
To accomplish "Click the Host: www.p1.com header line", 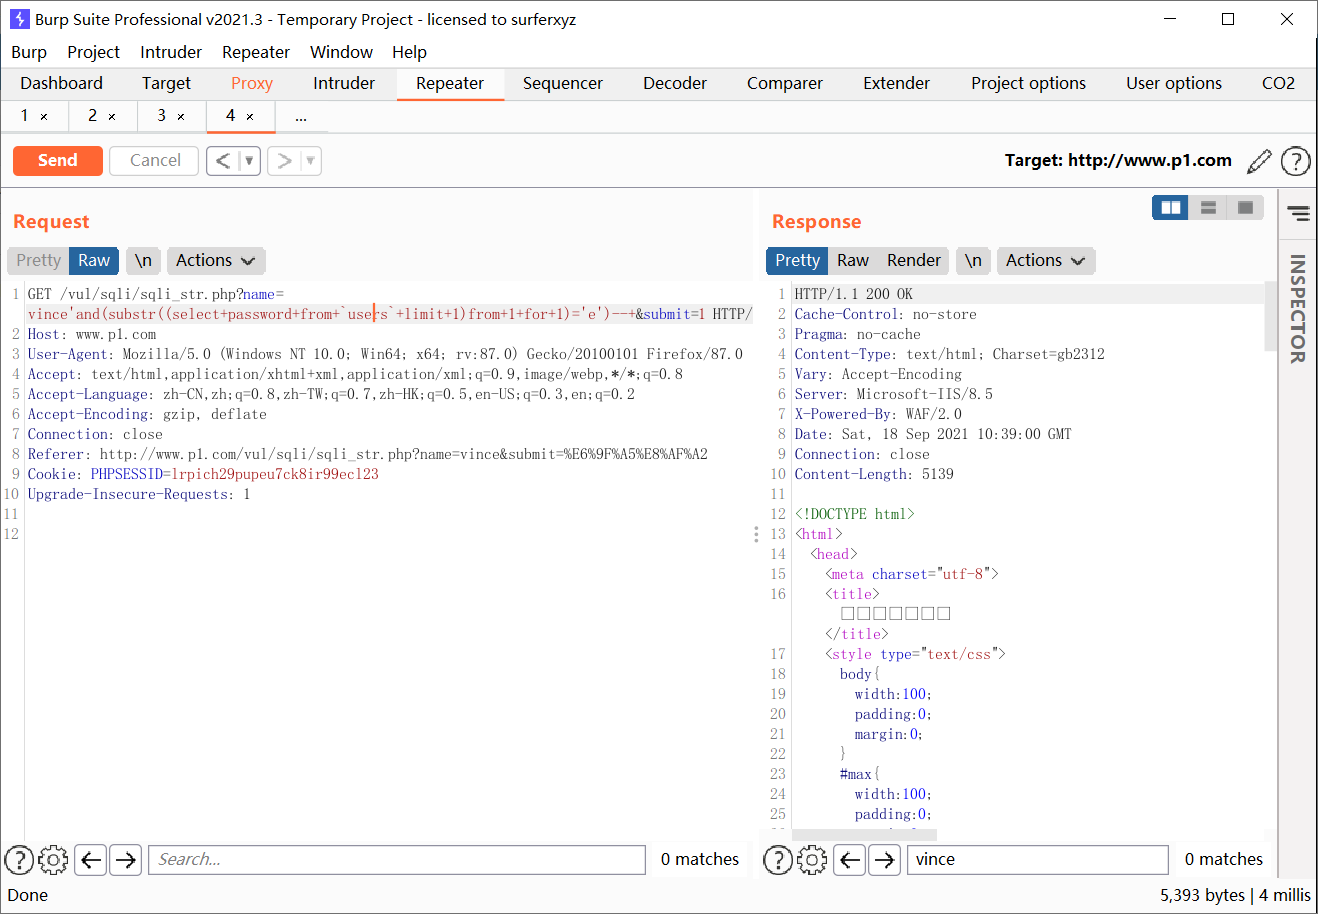I will tap(92, 334).
